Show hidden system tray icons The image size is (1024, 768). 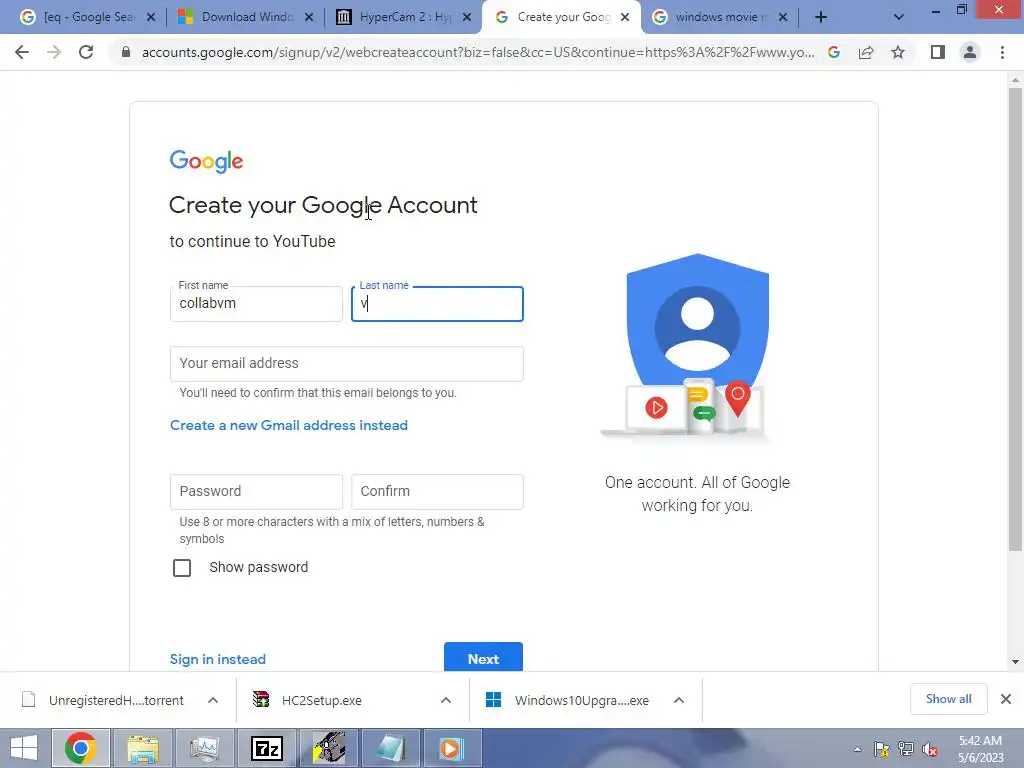[857, 749]
